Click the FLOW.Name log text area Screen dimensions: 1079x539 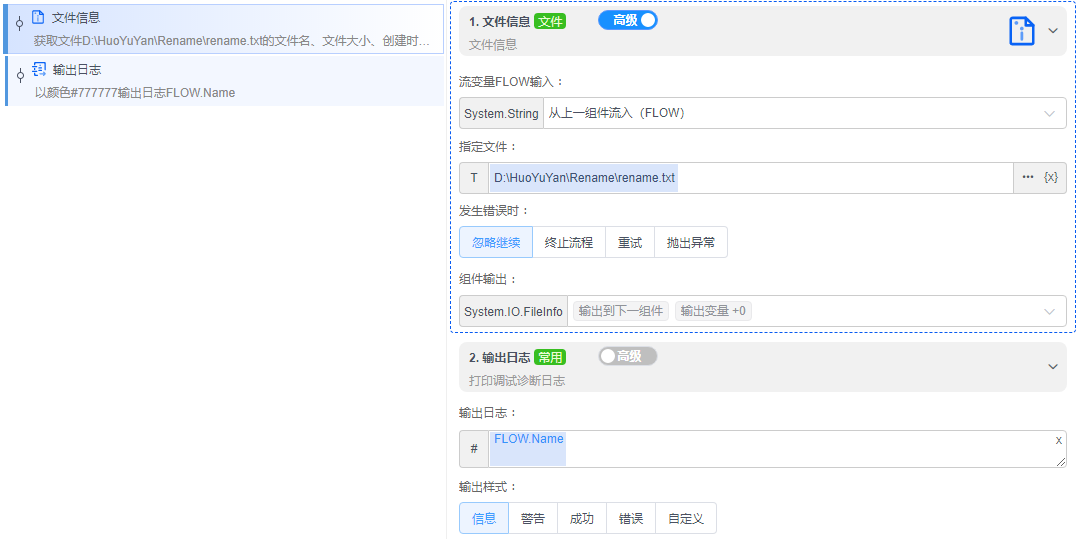[778, 449]
